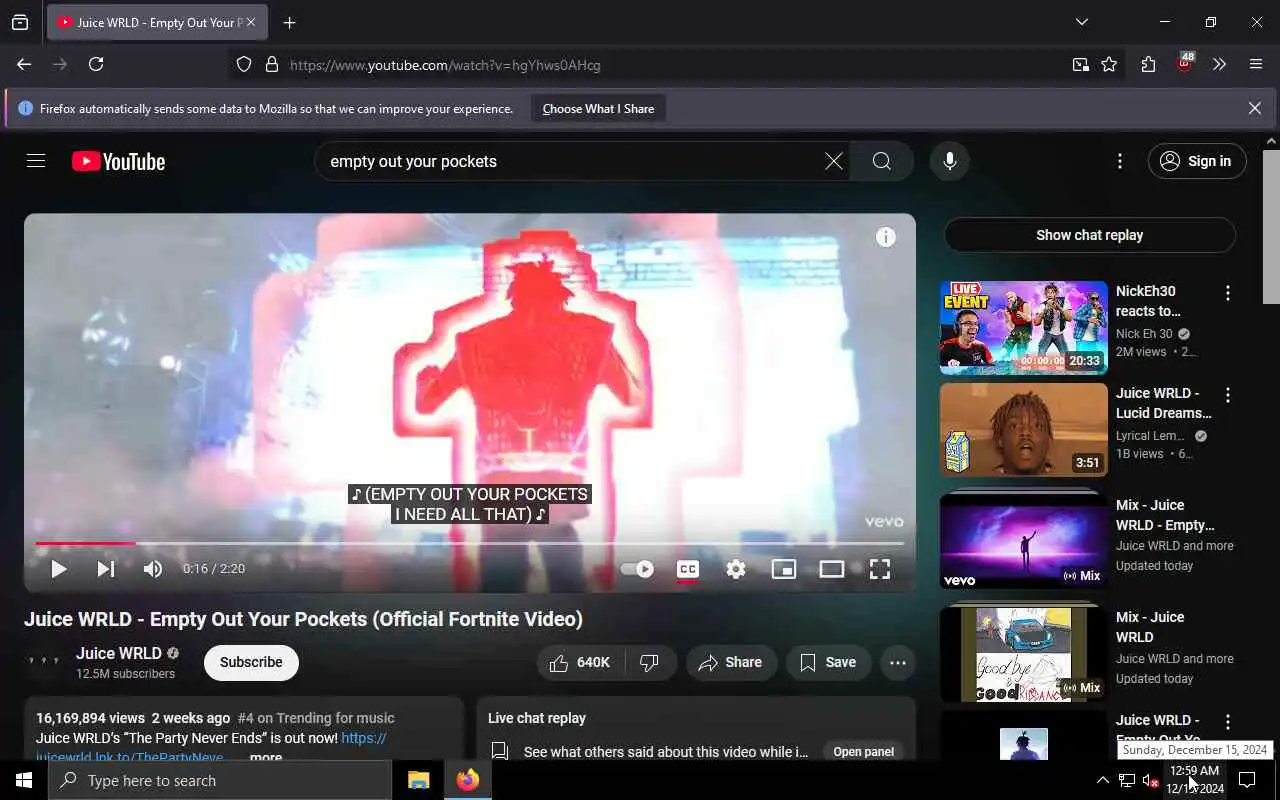Screen dimensions: 1280x800
Task: Open Firefox application menu
Action: coord(1256,65)
